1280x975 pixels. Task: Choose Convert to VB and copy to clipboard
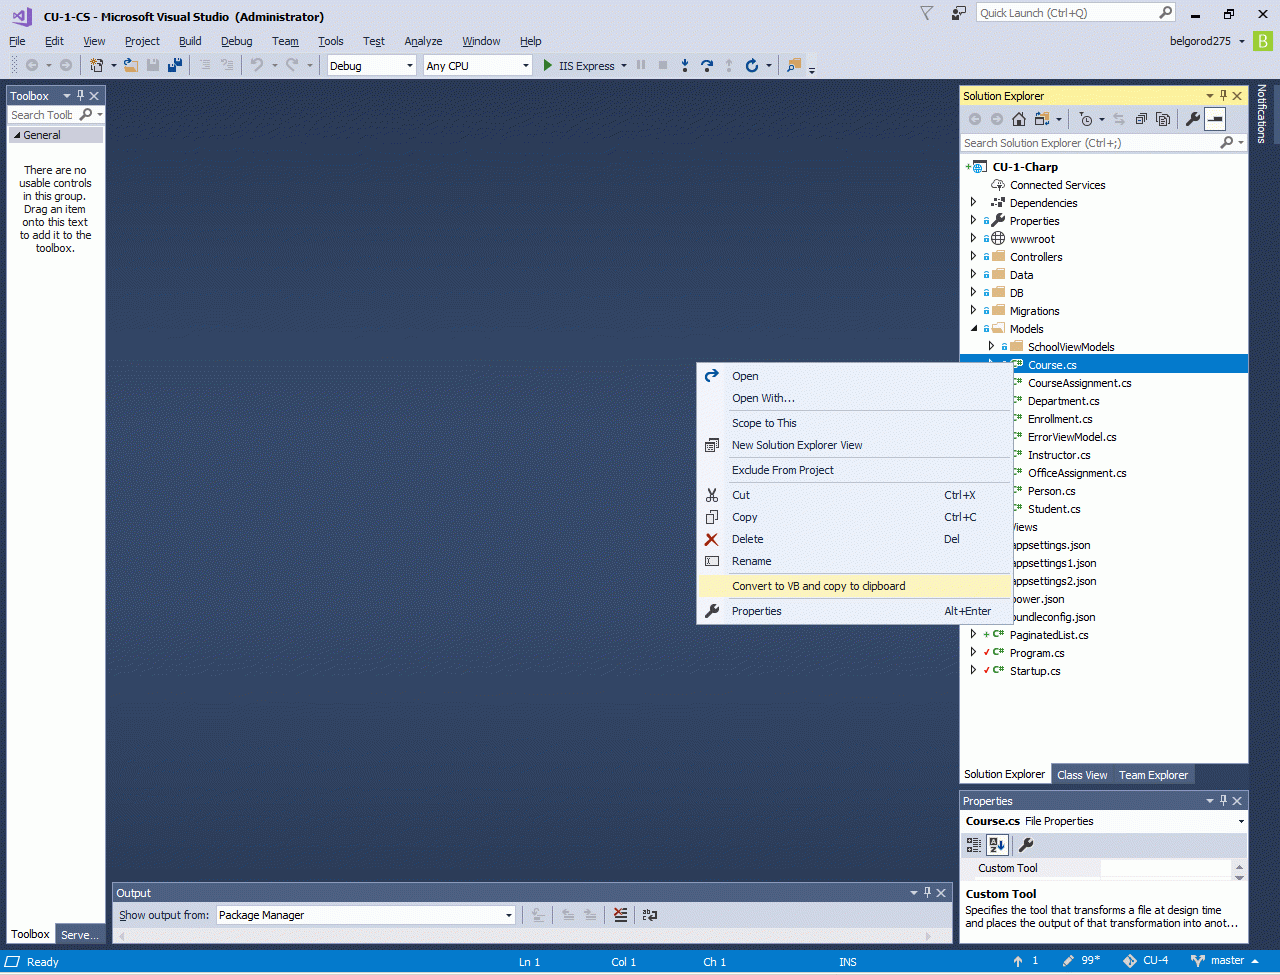tap(854, 586)
